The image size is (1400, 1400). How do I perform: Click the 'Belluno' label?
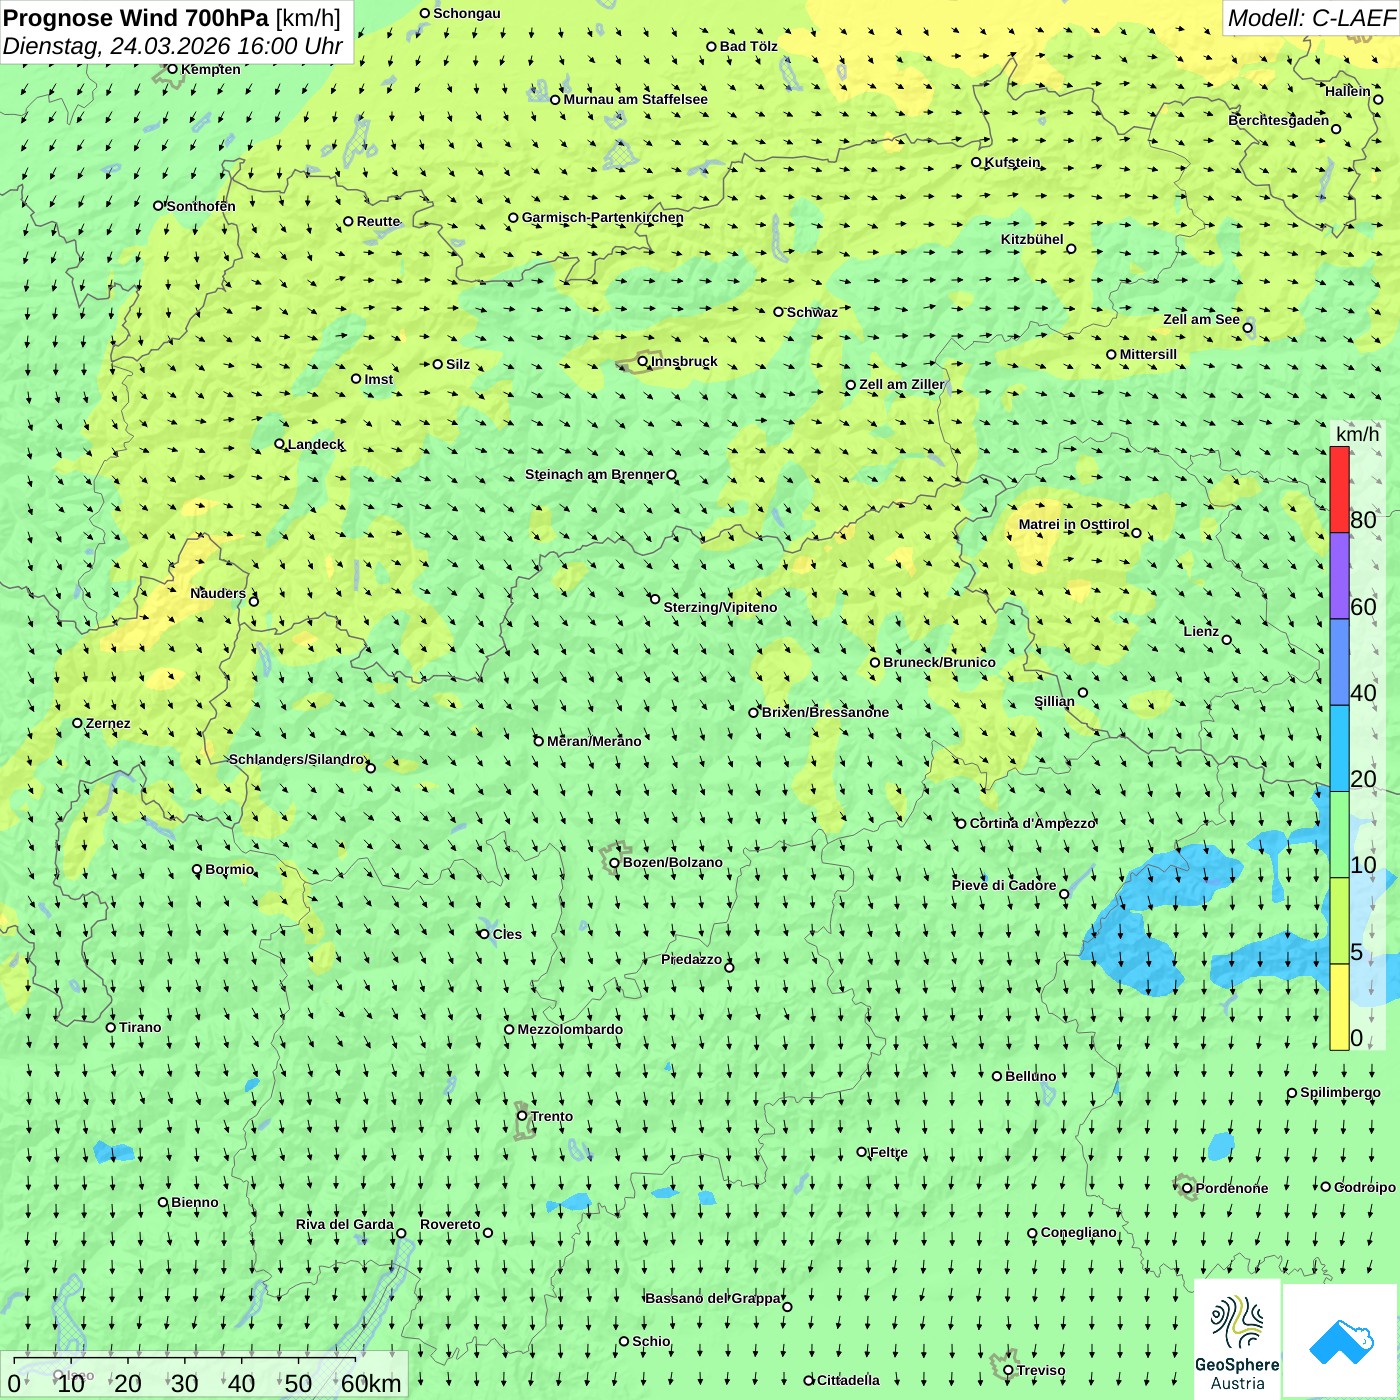(1030, 1077)
